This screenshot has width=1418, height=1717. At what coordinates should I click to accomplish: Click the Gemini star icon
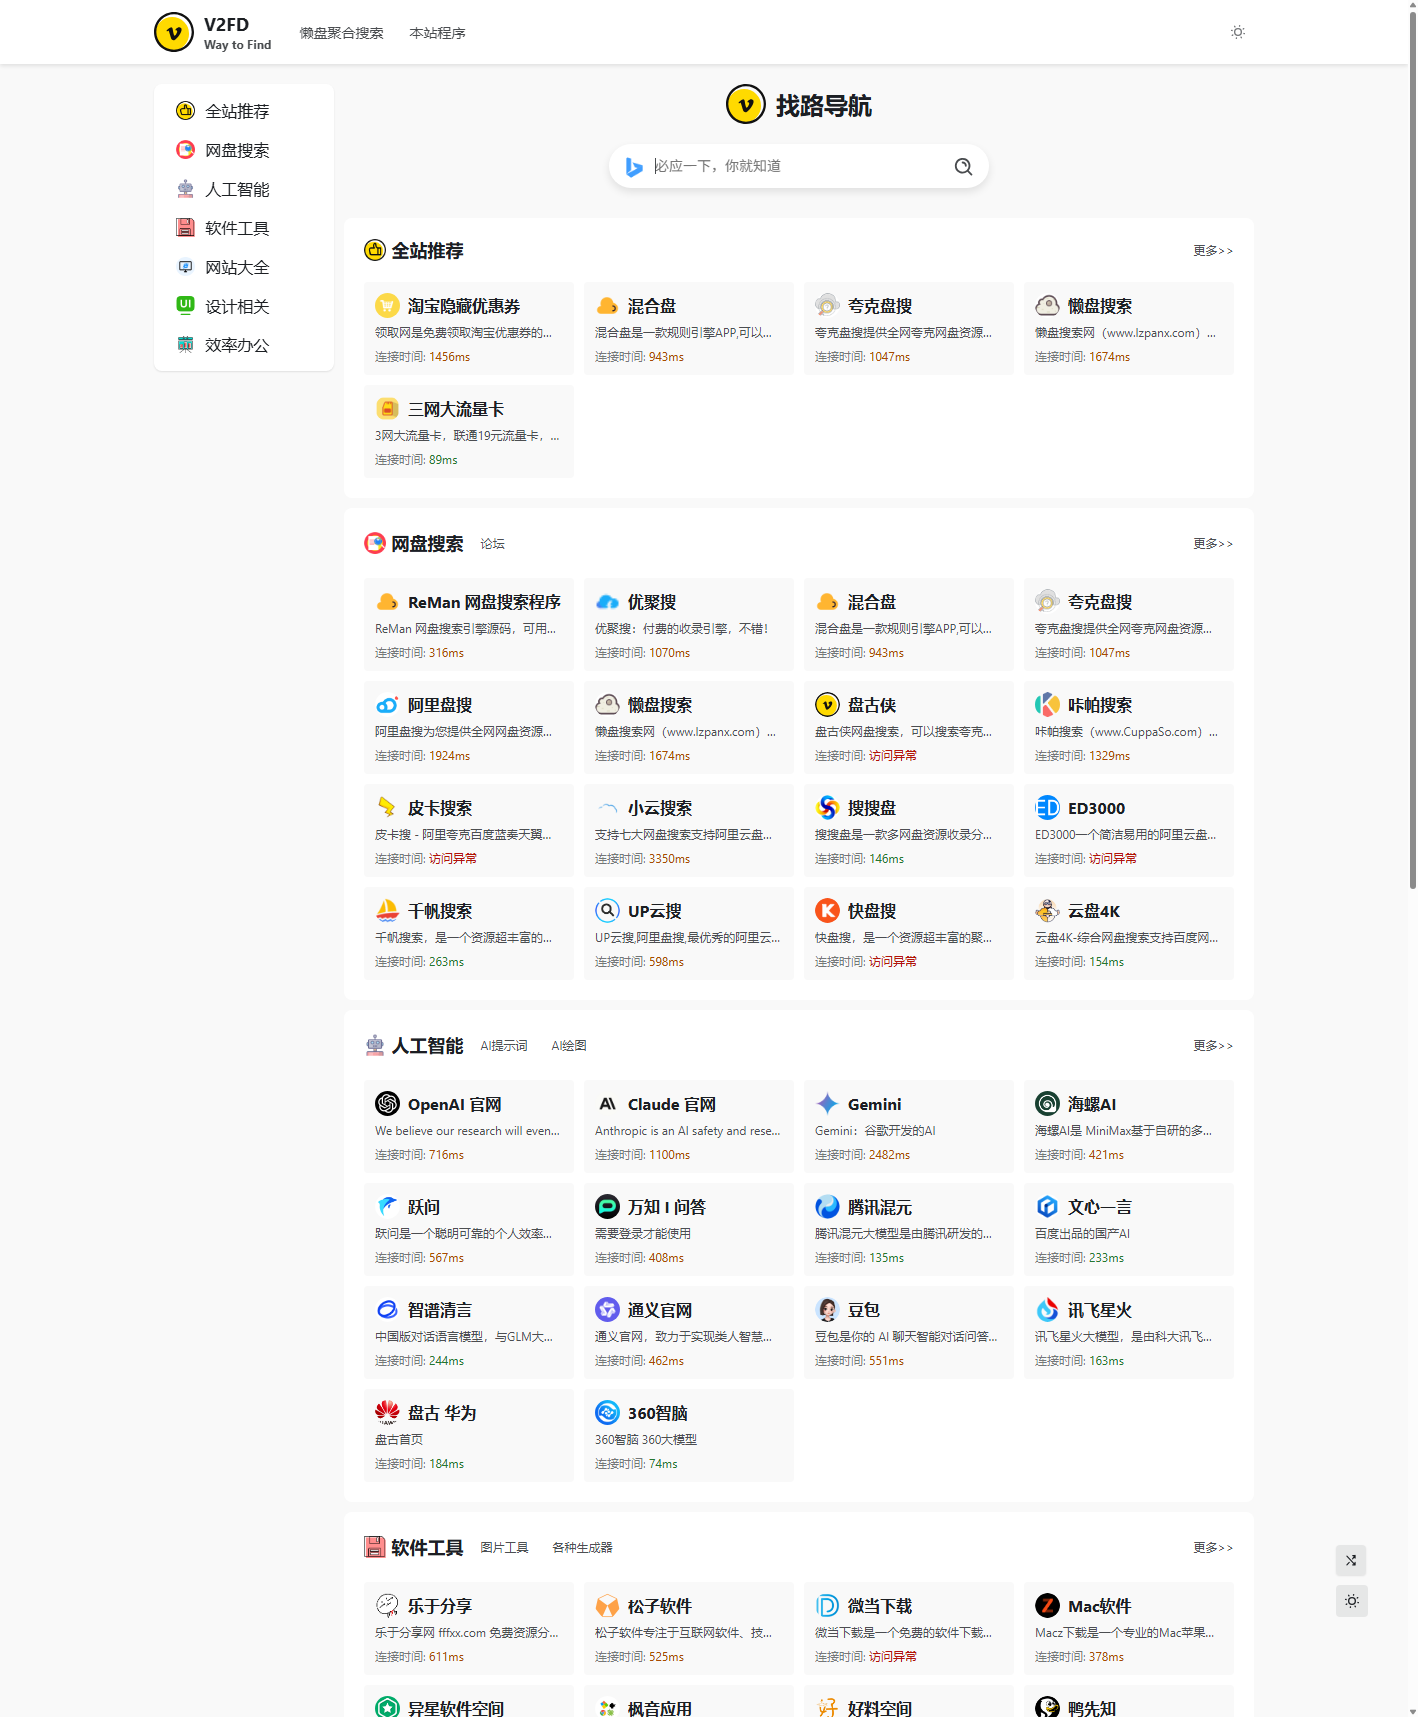coord(827,1104)
